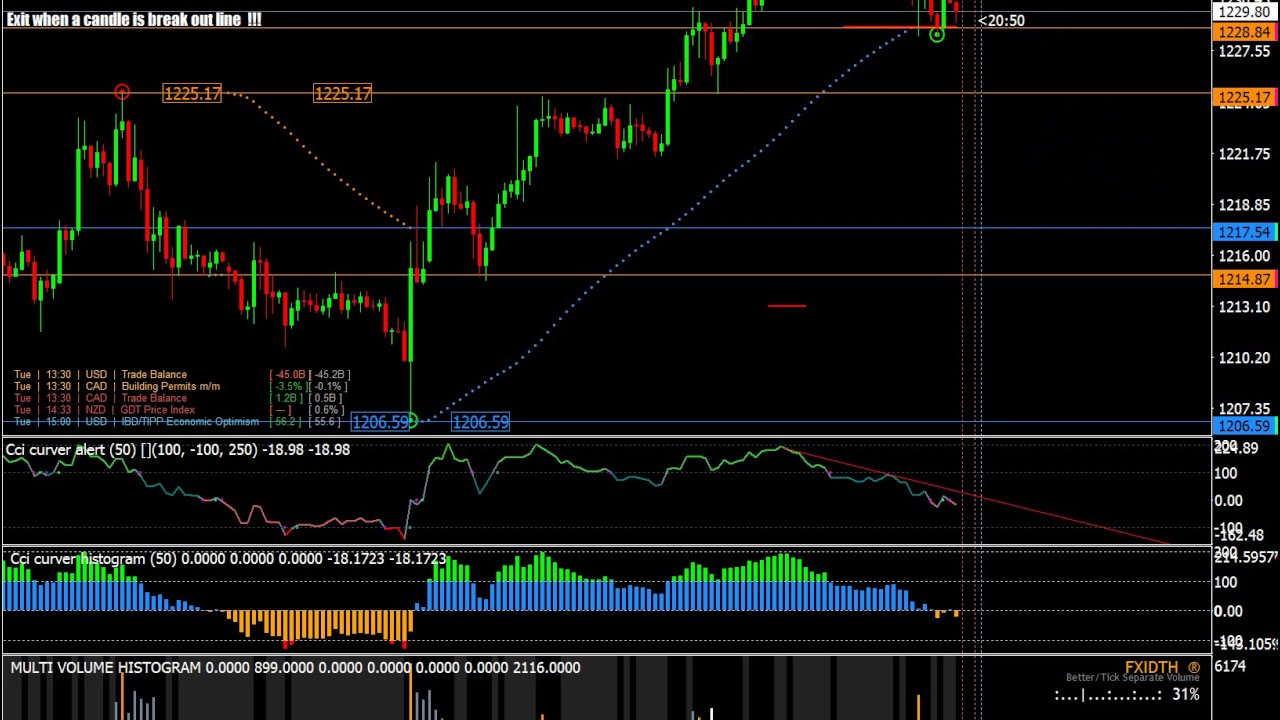
Task: Click the blue 1206.59 price axis tag
Action: click(1245, 427)
